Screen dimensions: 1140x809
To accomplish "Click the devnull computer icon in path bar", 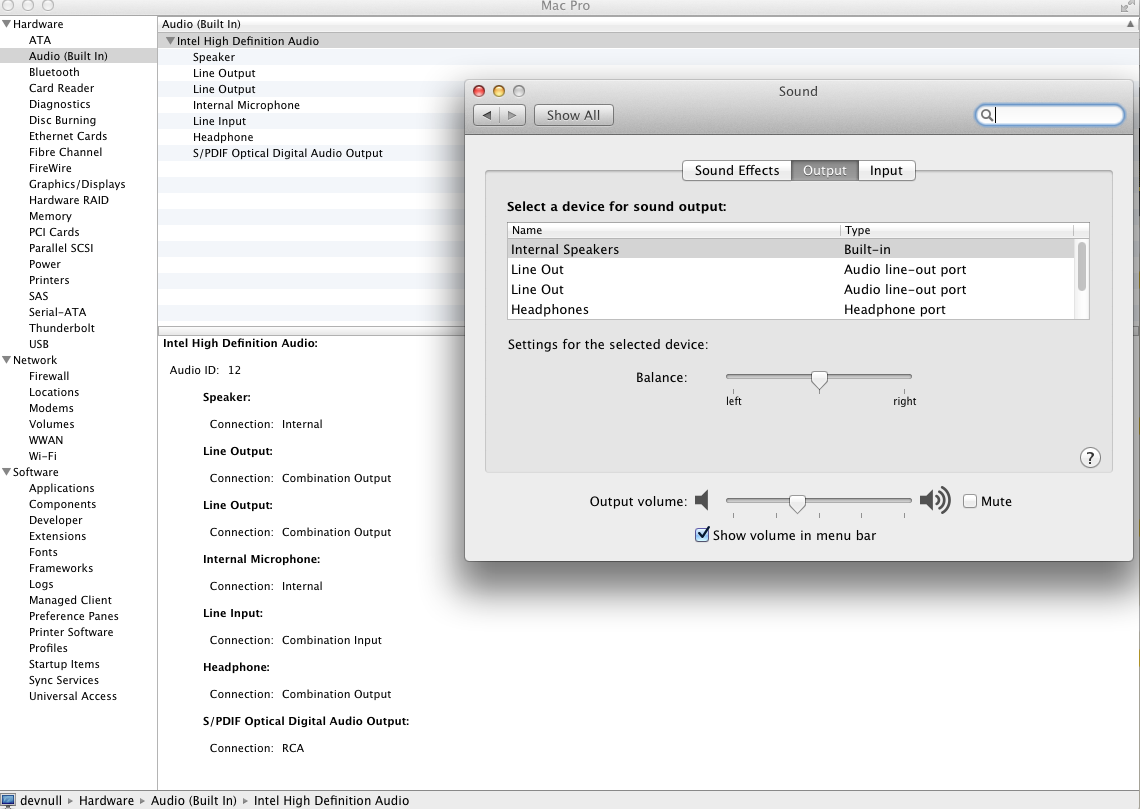I will coord(8,800).
